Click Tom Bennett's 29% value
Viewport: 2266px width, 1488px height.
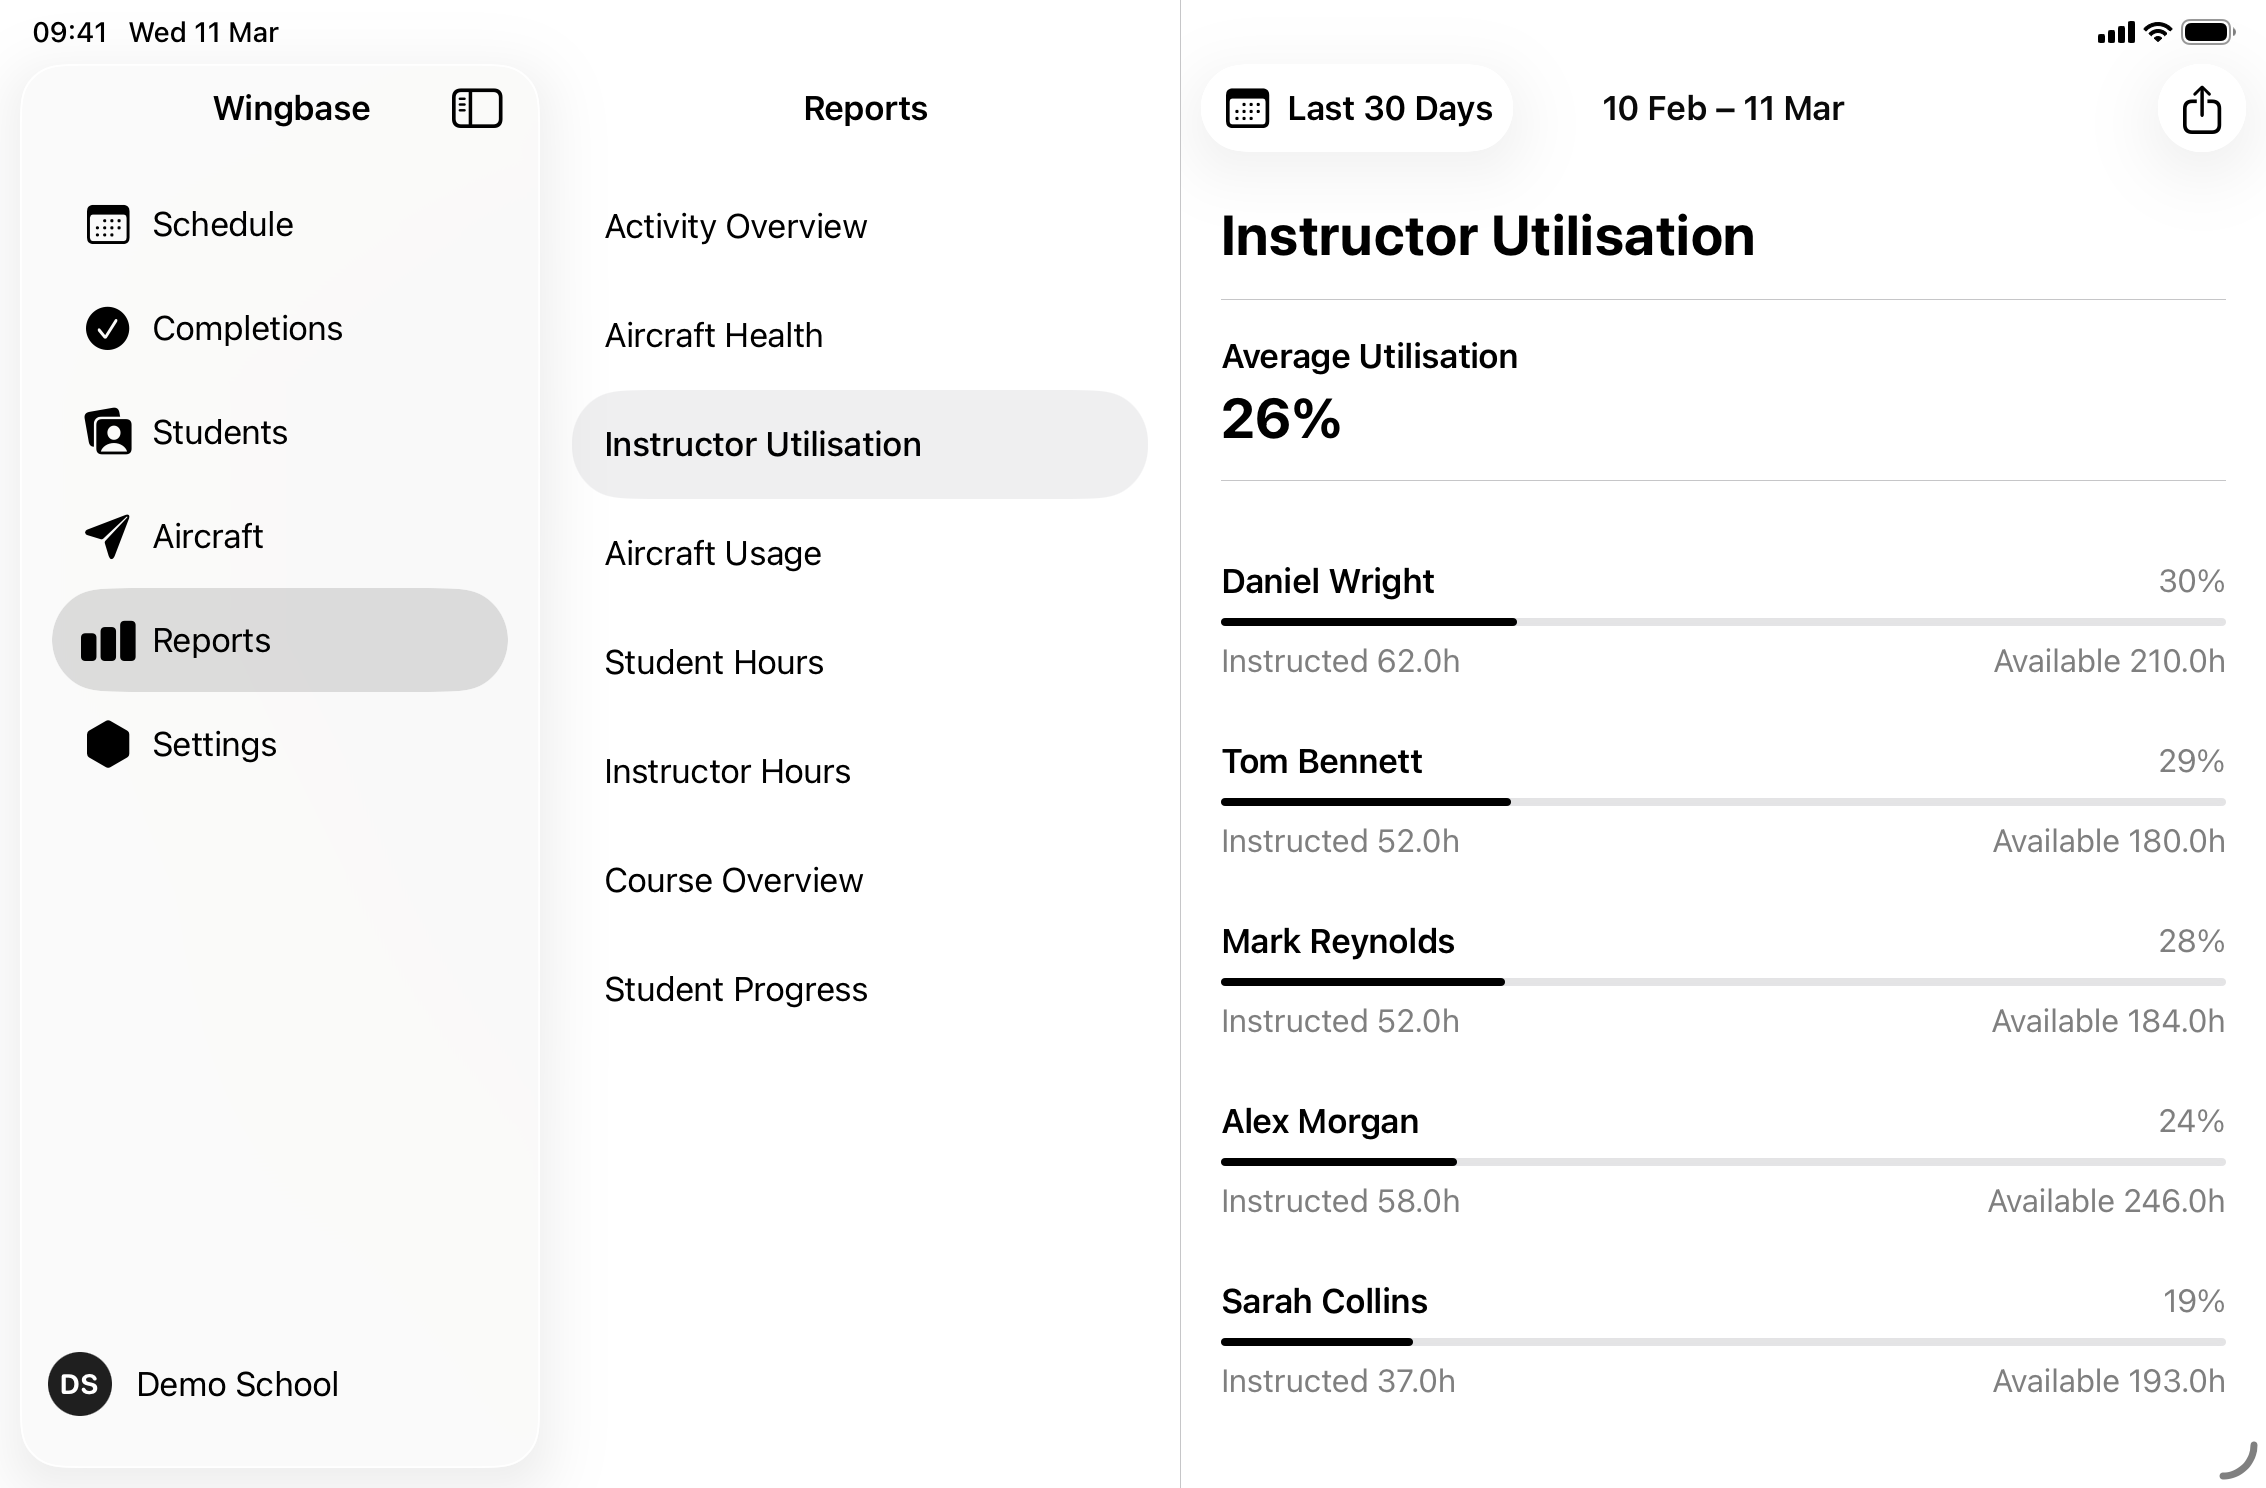[2191, 761]
